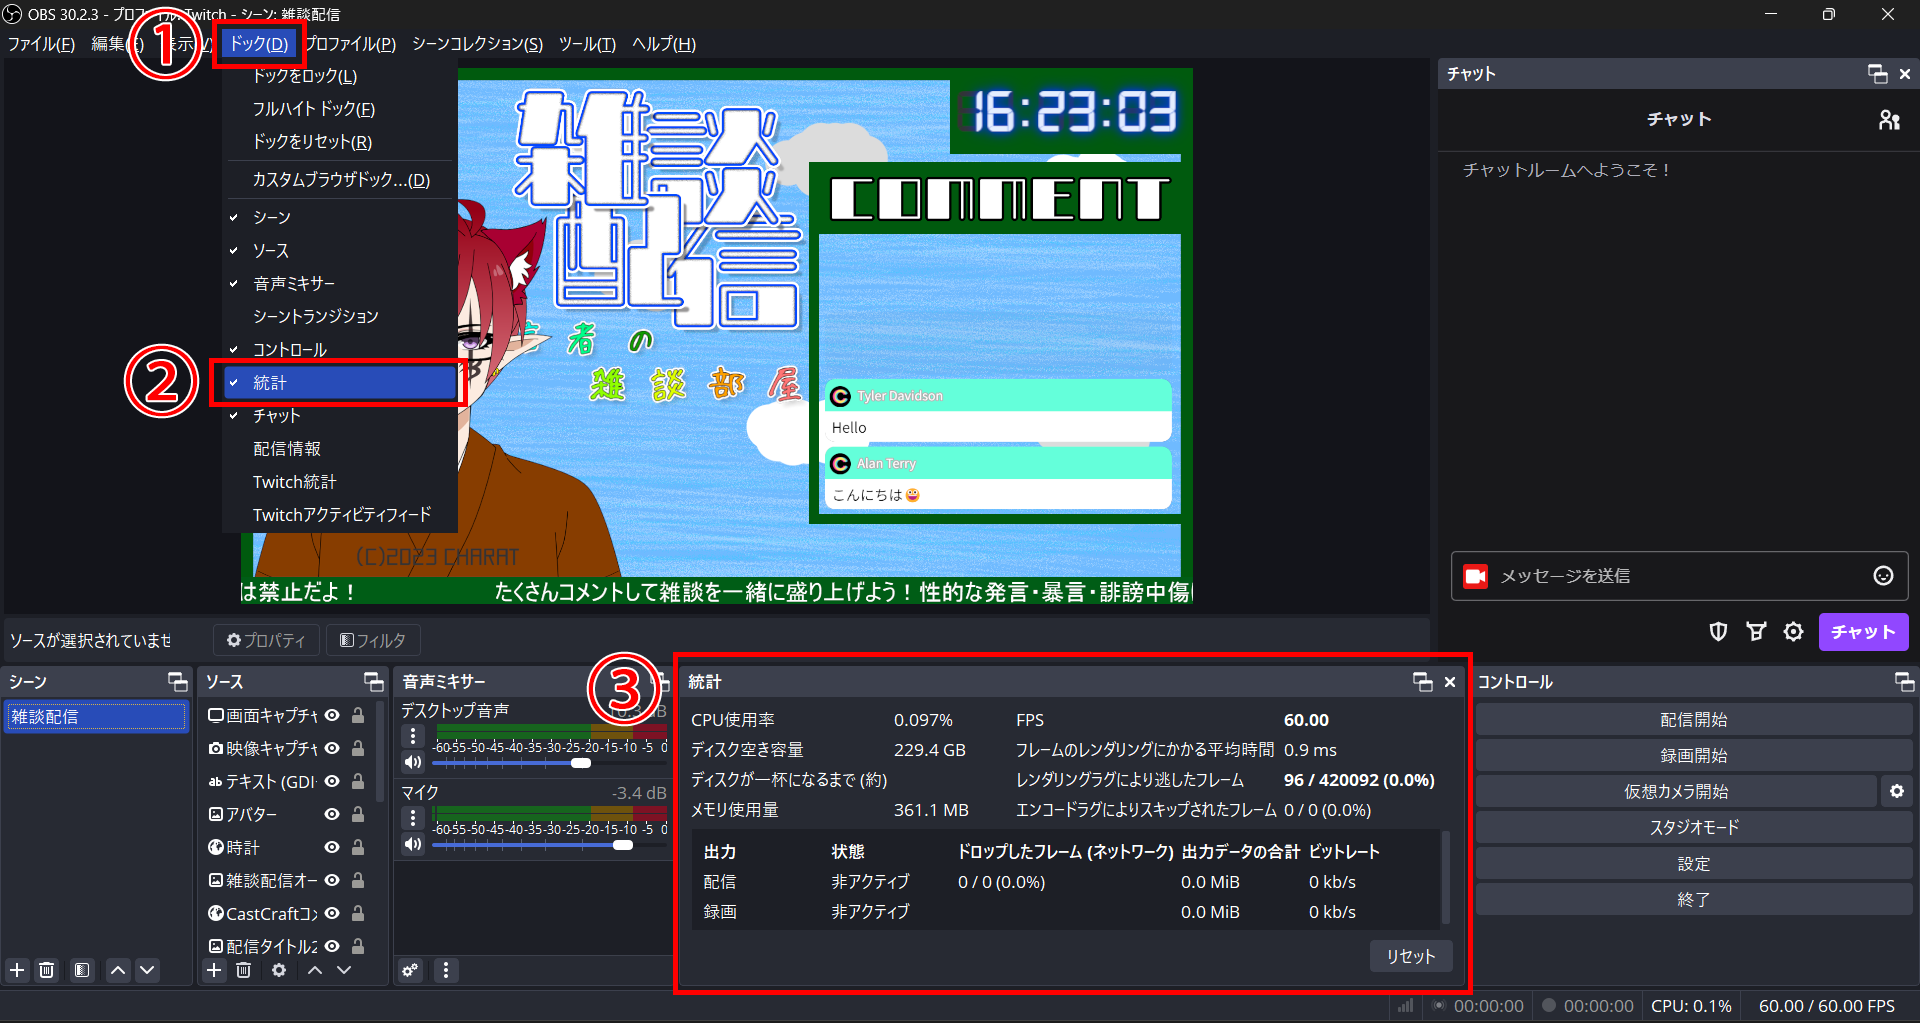Image resolution: width=1920 pixels, height=1023 pixels.
Task: Open chat settings gear icon
Action: coord(1794,632)
